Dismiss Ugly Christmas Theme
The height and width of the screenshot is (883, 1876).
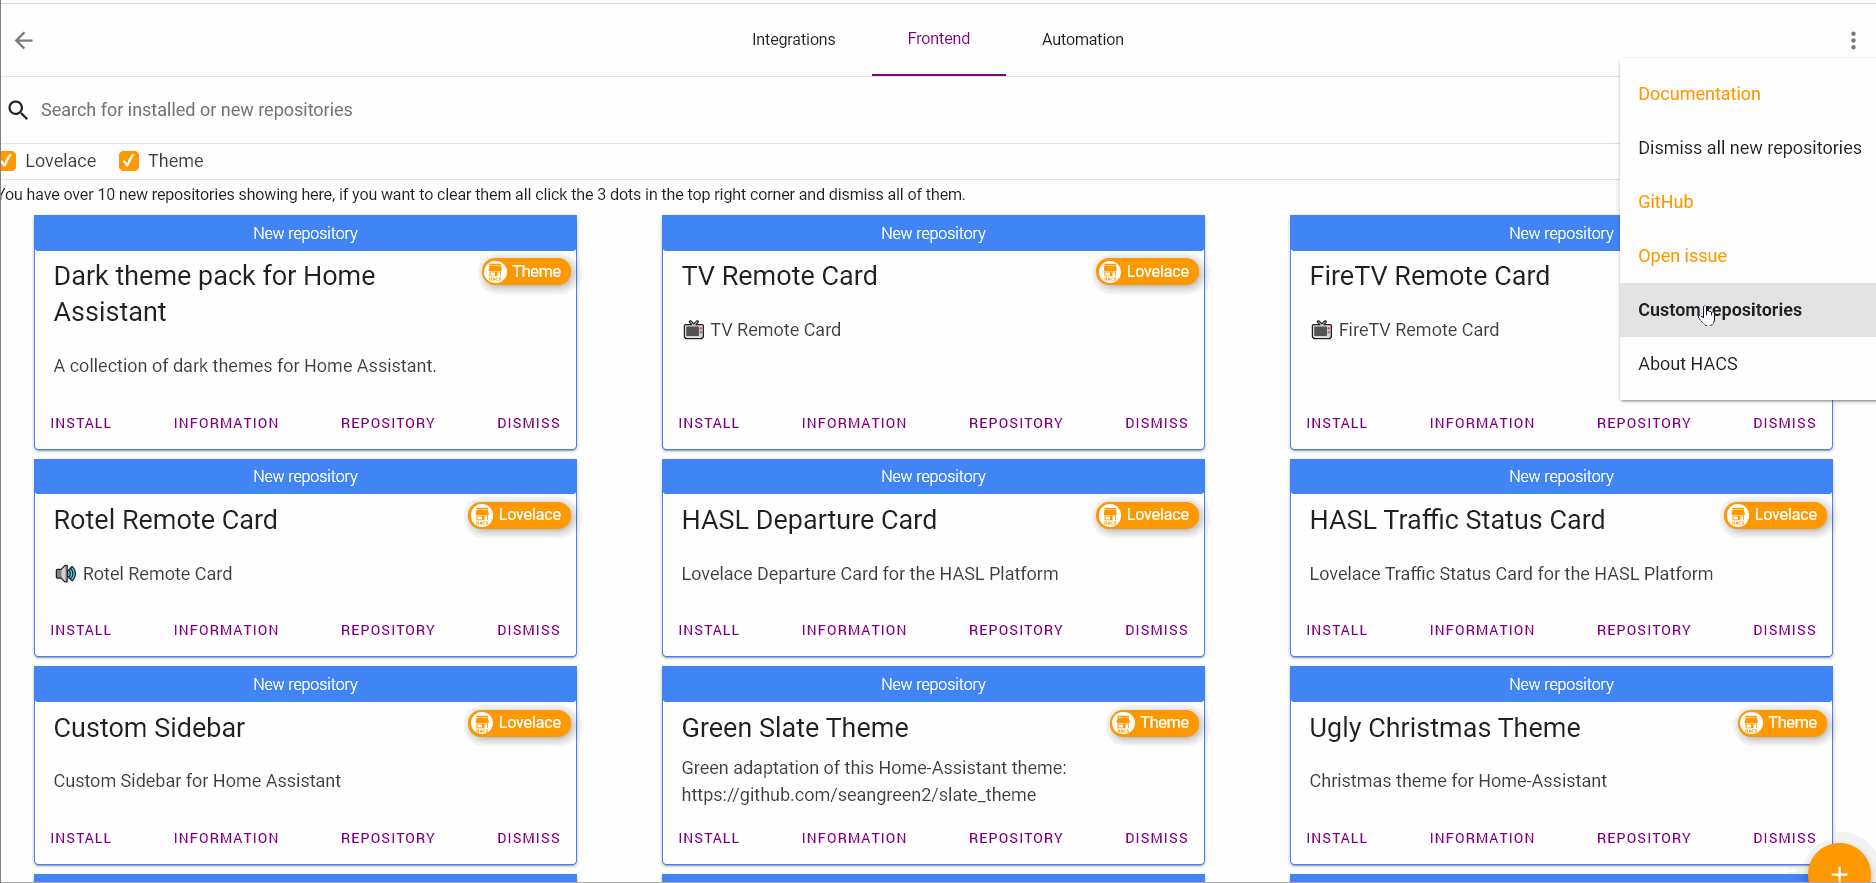click(1785, 839)
